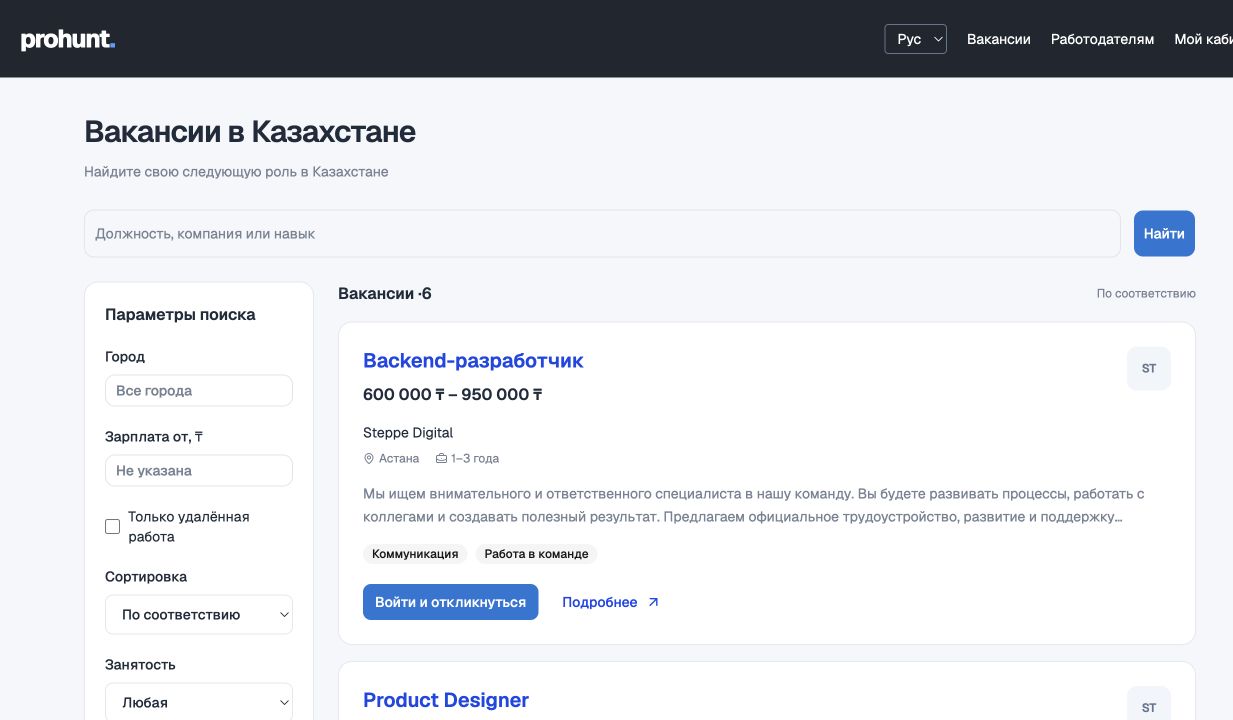Enable the Только удалённая работа checkbox

(x=113, y=527)
